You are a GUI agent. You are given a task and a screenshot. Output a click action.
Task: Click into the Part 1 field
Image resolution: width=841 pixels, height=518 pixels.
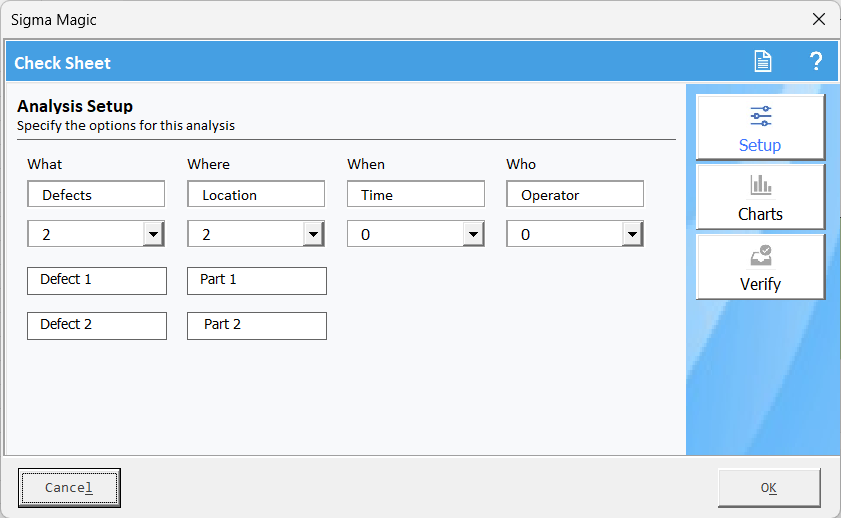coord(257,280)
